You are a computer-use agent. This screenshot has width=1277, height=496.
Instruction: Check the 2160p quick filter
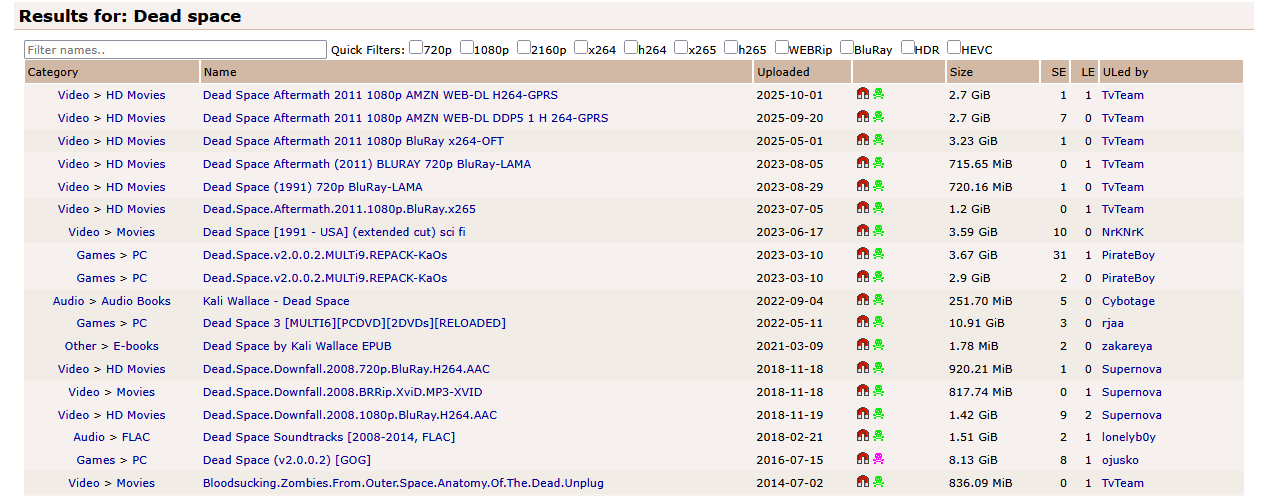523,47
